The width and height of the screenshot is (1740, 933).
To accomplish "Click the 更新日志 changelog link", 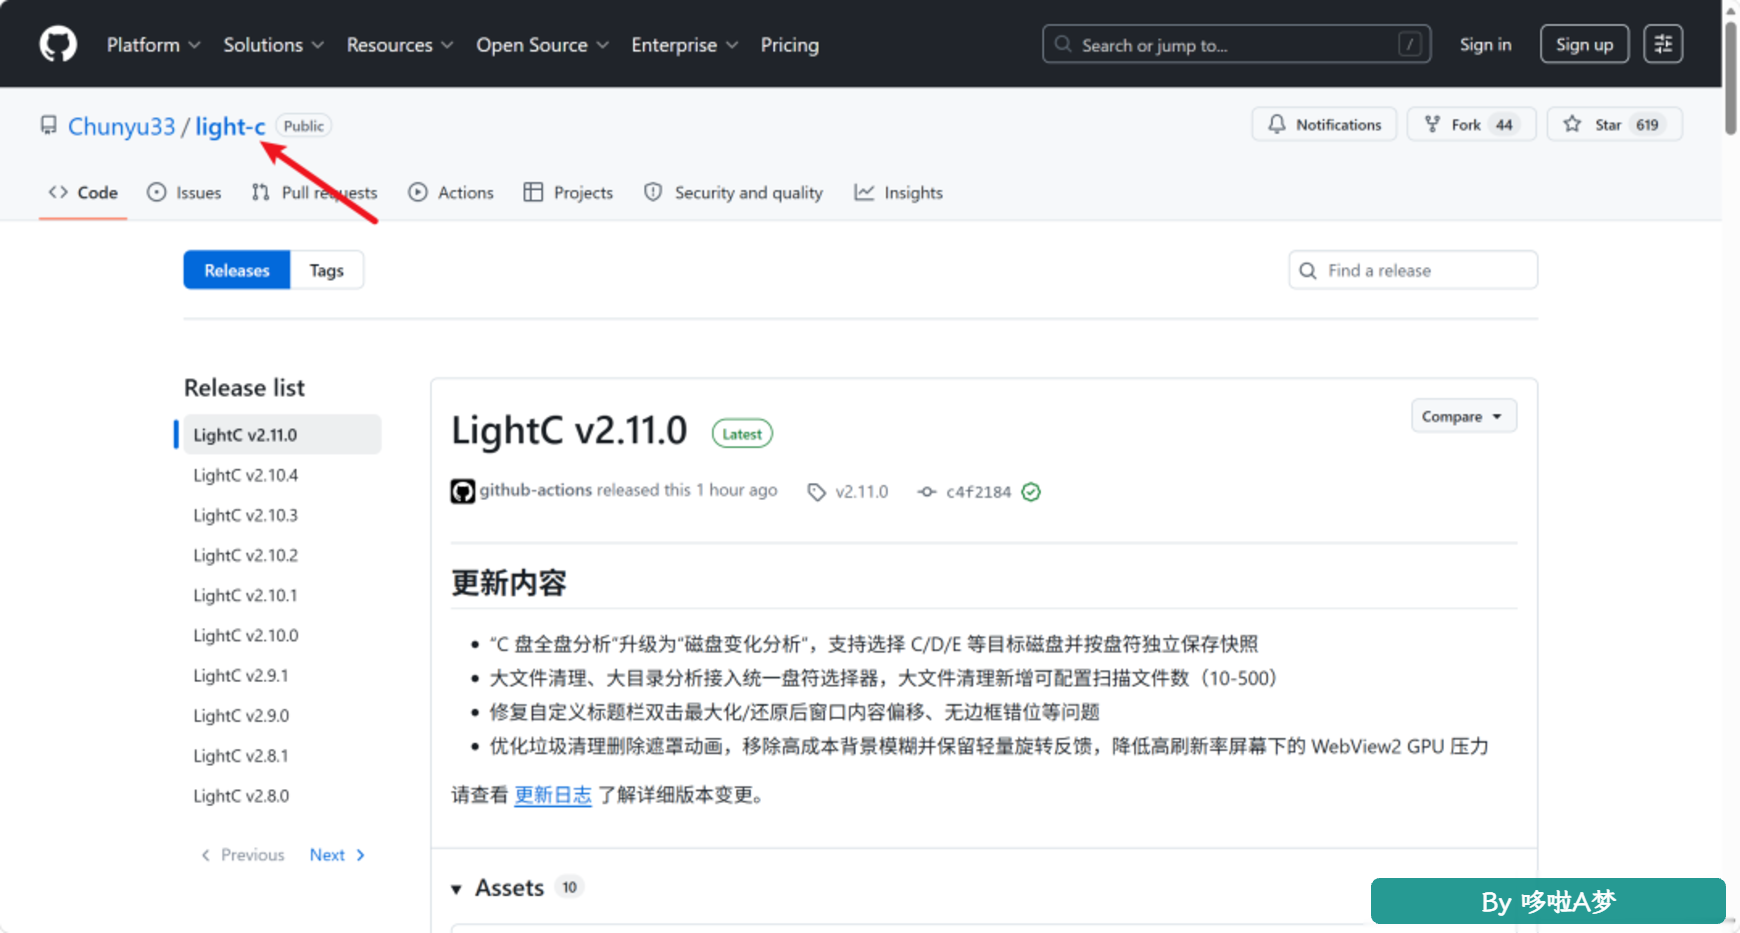I will [x=553, y=795].
